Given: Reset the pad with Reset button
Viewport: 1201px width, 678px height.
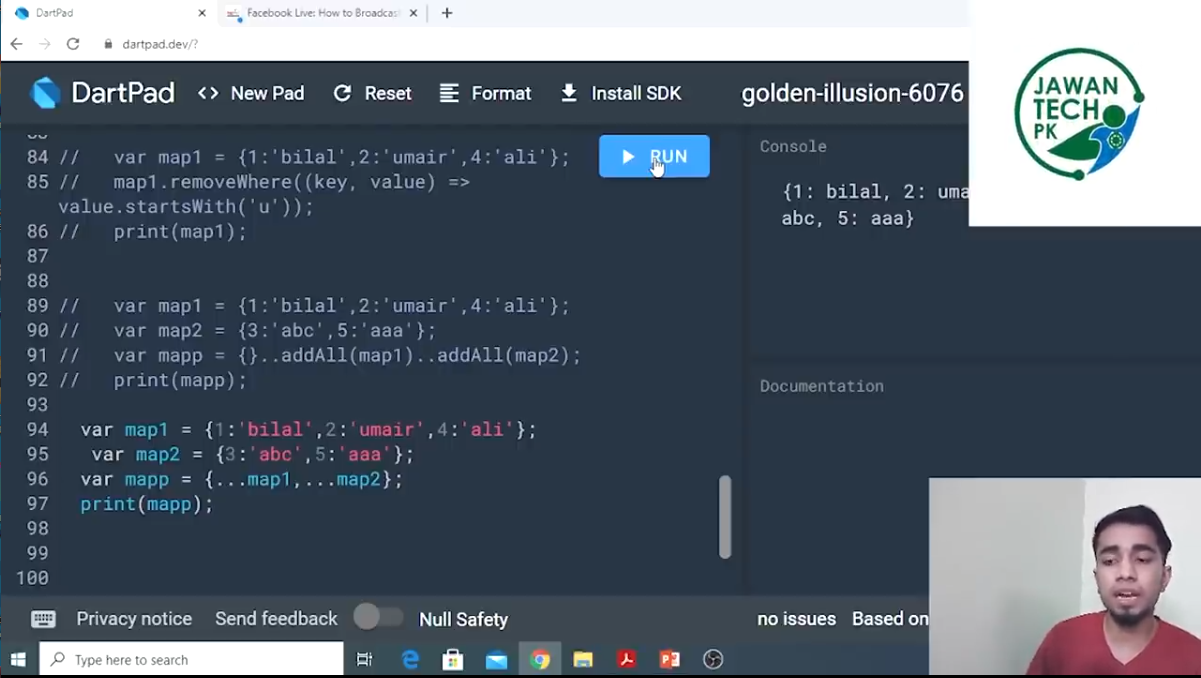Looking at the screenshot, I should click(372, 93).
